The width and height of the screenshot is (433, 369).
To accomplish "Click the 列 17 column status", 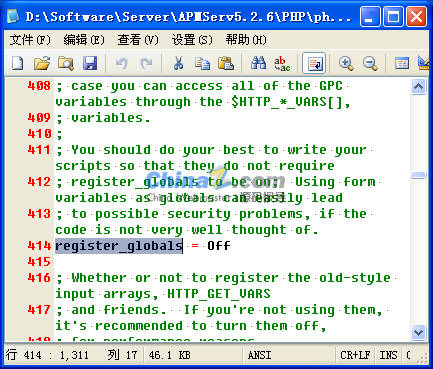I will click(x=122, y=355).
